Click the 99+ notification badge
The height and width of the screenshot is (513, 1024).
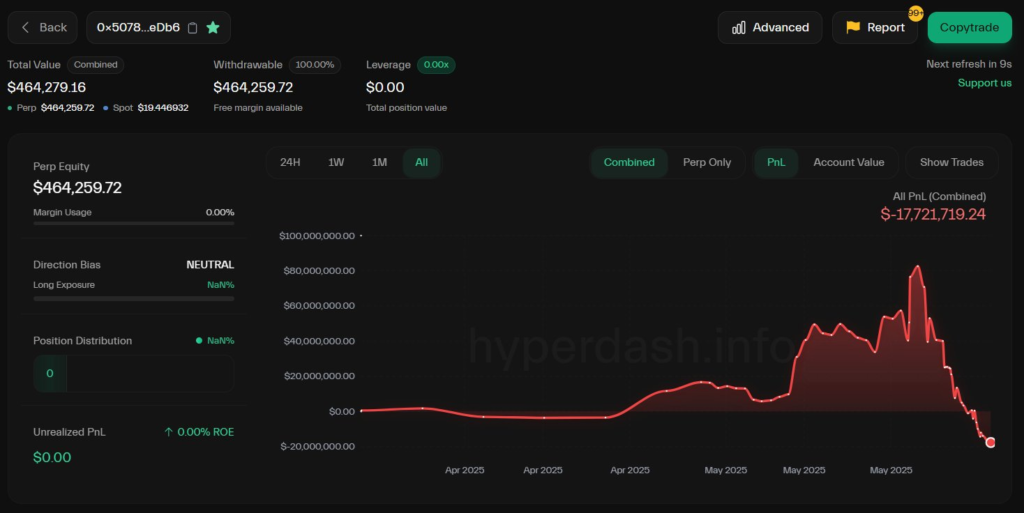915,13
